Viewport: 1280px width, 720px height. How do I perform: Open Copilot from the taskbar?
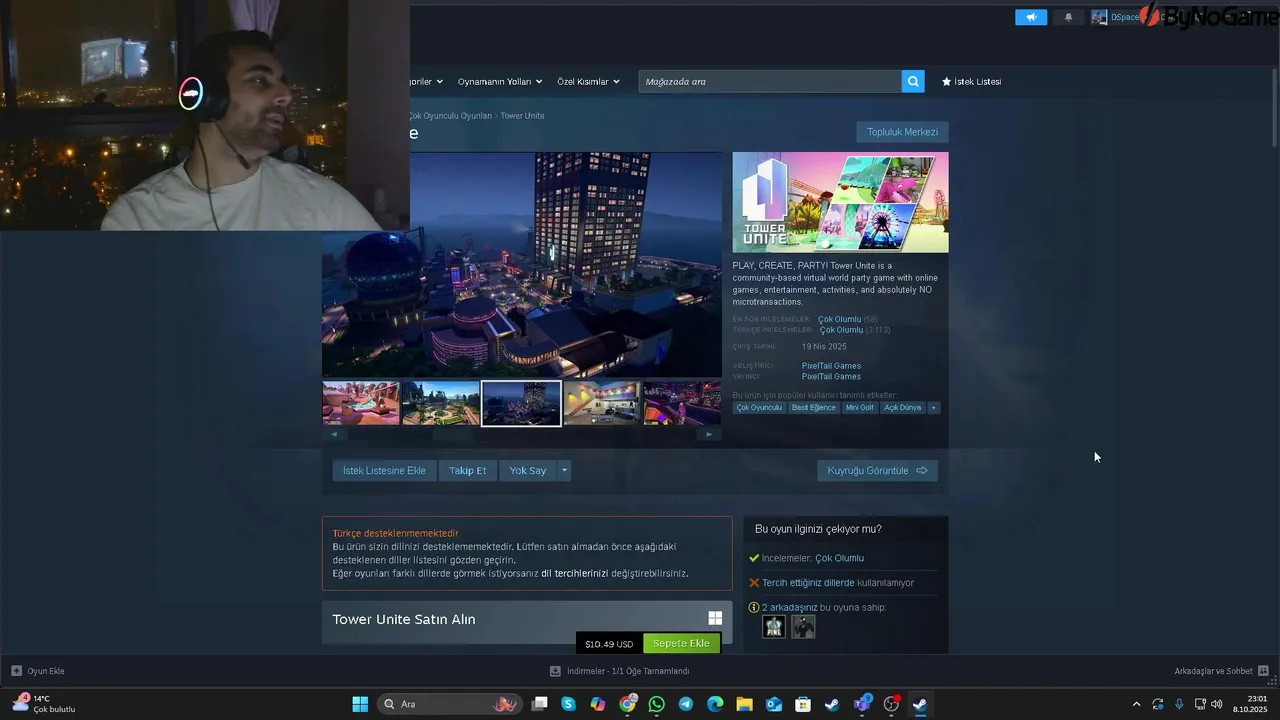(x=598, y=704)
